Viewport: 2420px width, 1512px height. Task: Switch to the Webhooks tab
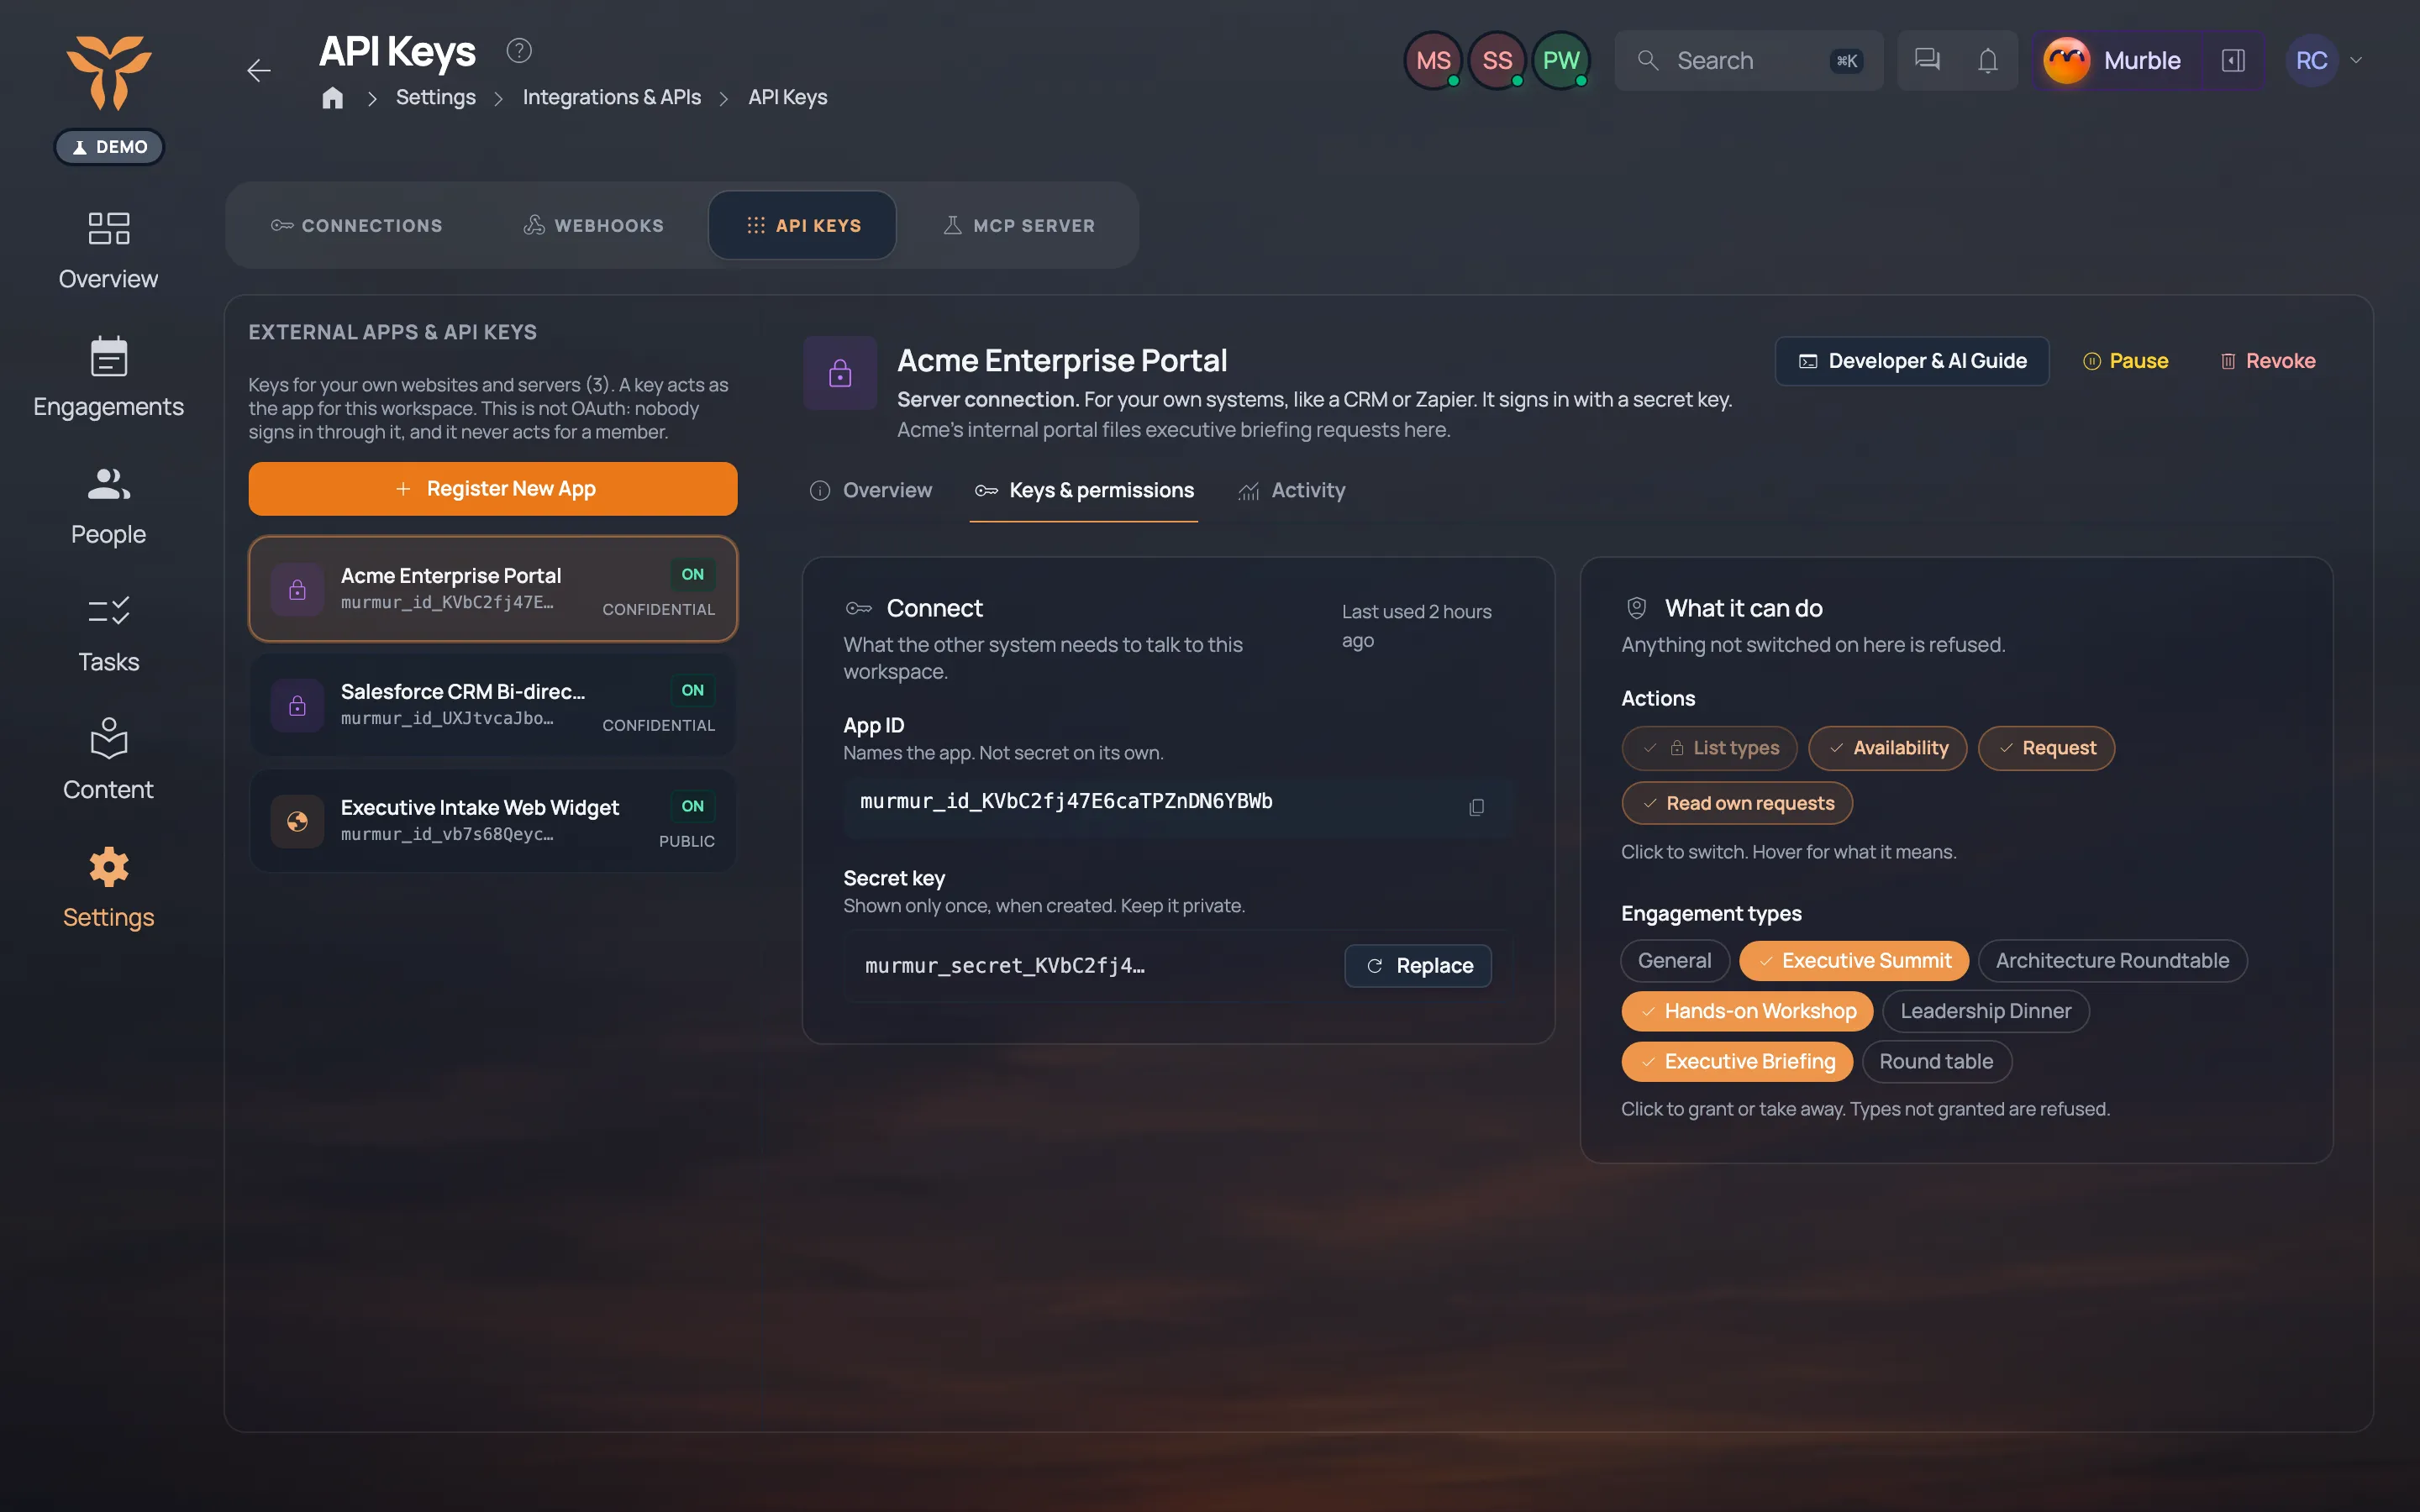(x=593, y=225)
